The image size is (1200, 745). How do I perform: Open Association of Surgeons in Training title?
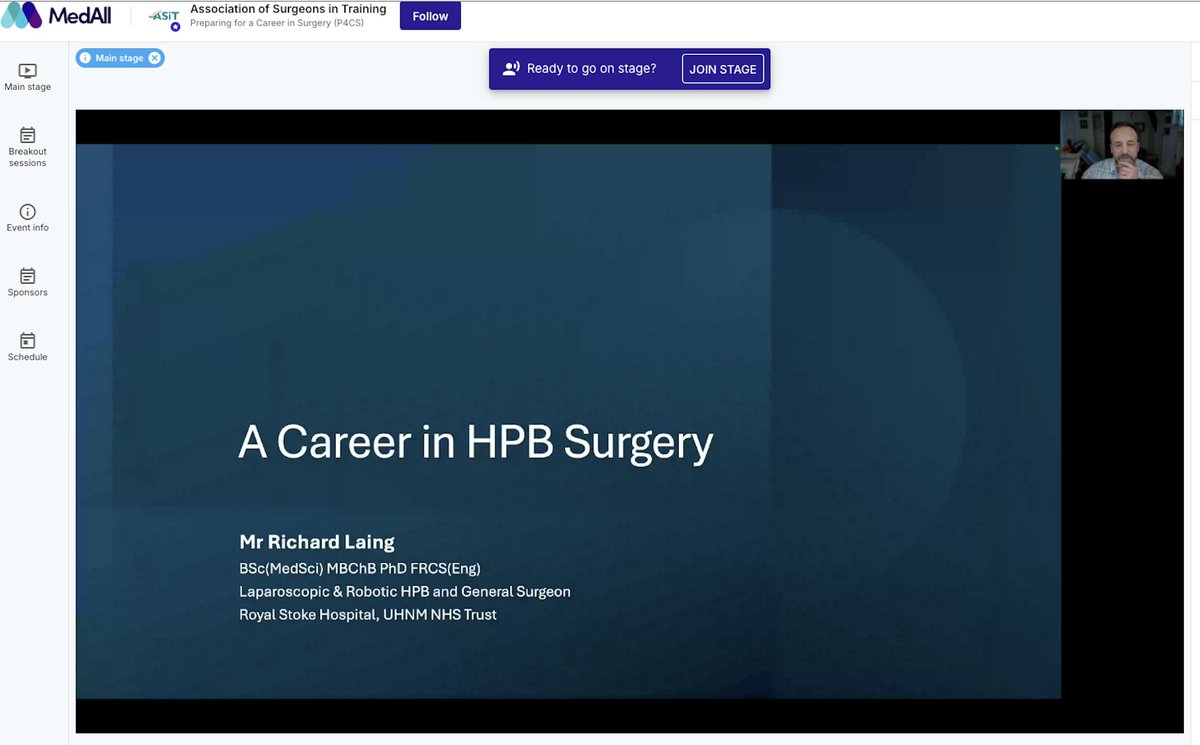288,10
